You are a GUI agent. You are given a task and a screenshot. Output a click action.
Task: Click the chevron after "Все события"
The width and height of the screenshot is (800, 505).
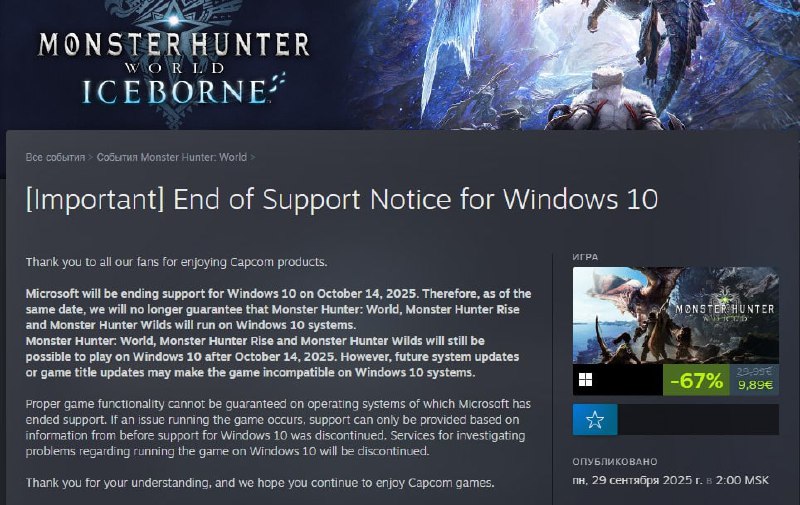91,157
